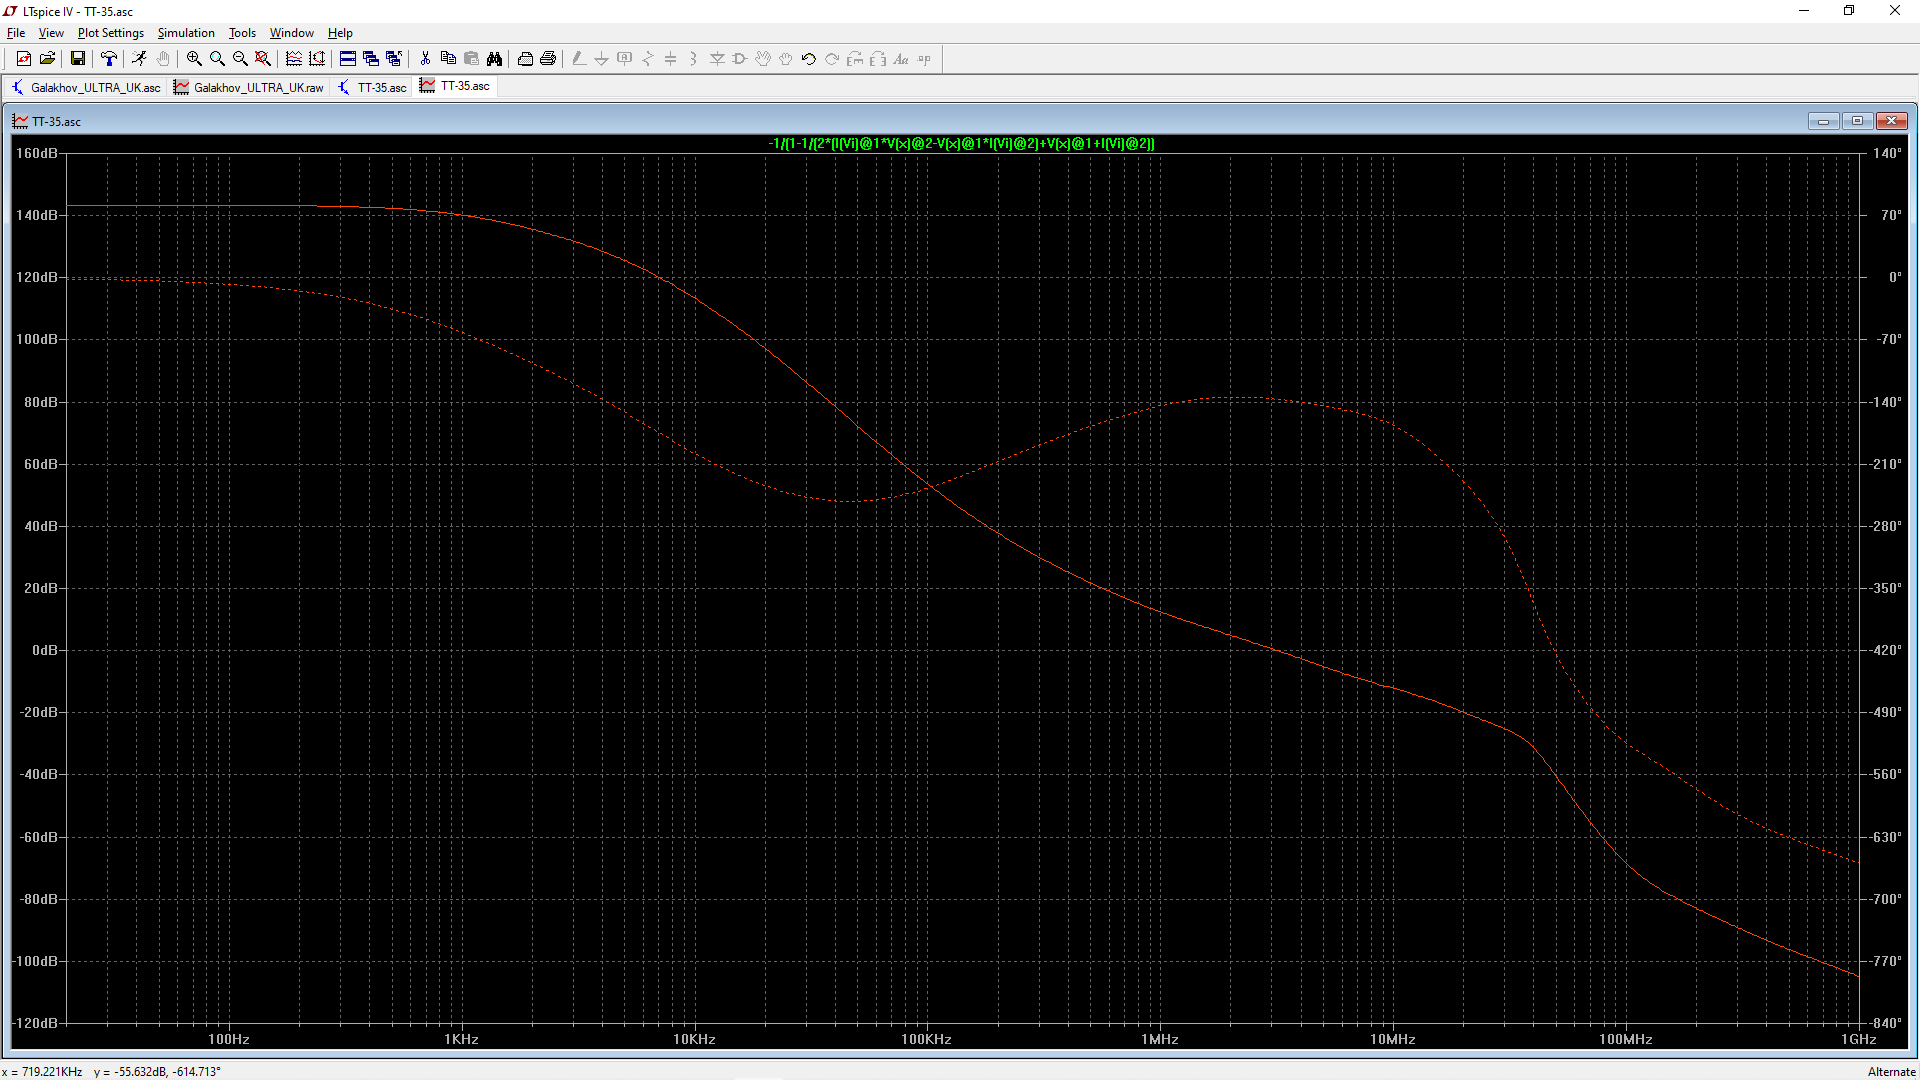Click the Save file toolbar icon

pos(77,59)
